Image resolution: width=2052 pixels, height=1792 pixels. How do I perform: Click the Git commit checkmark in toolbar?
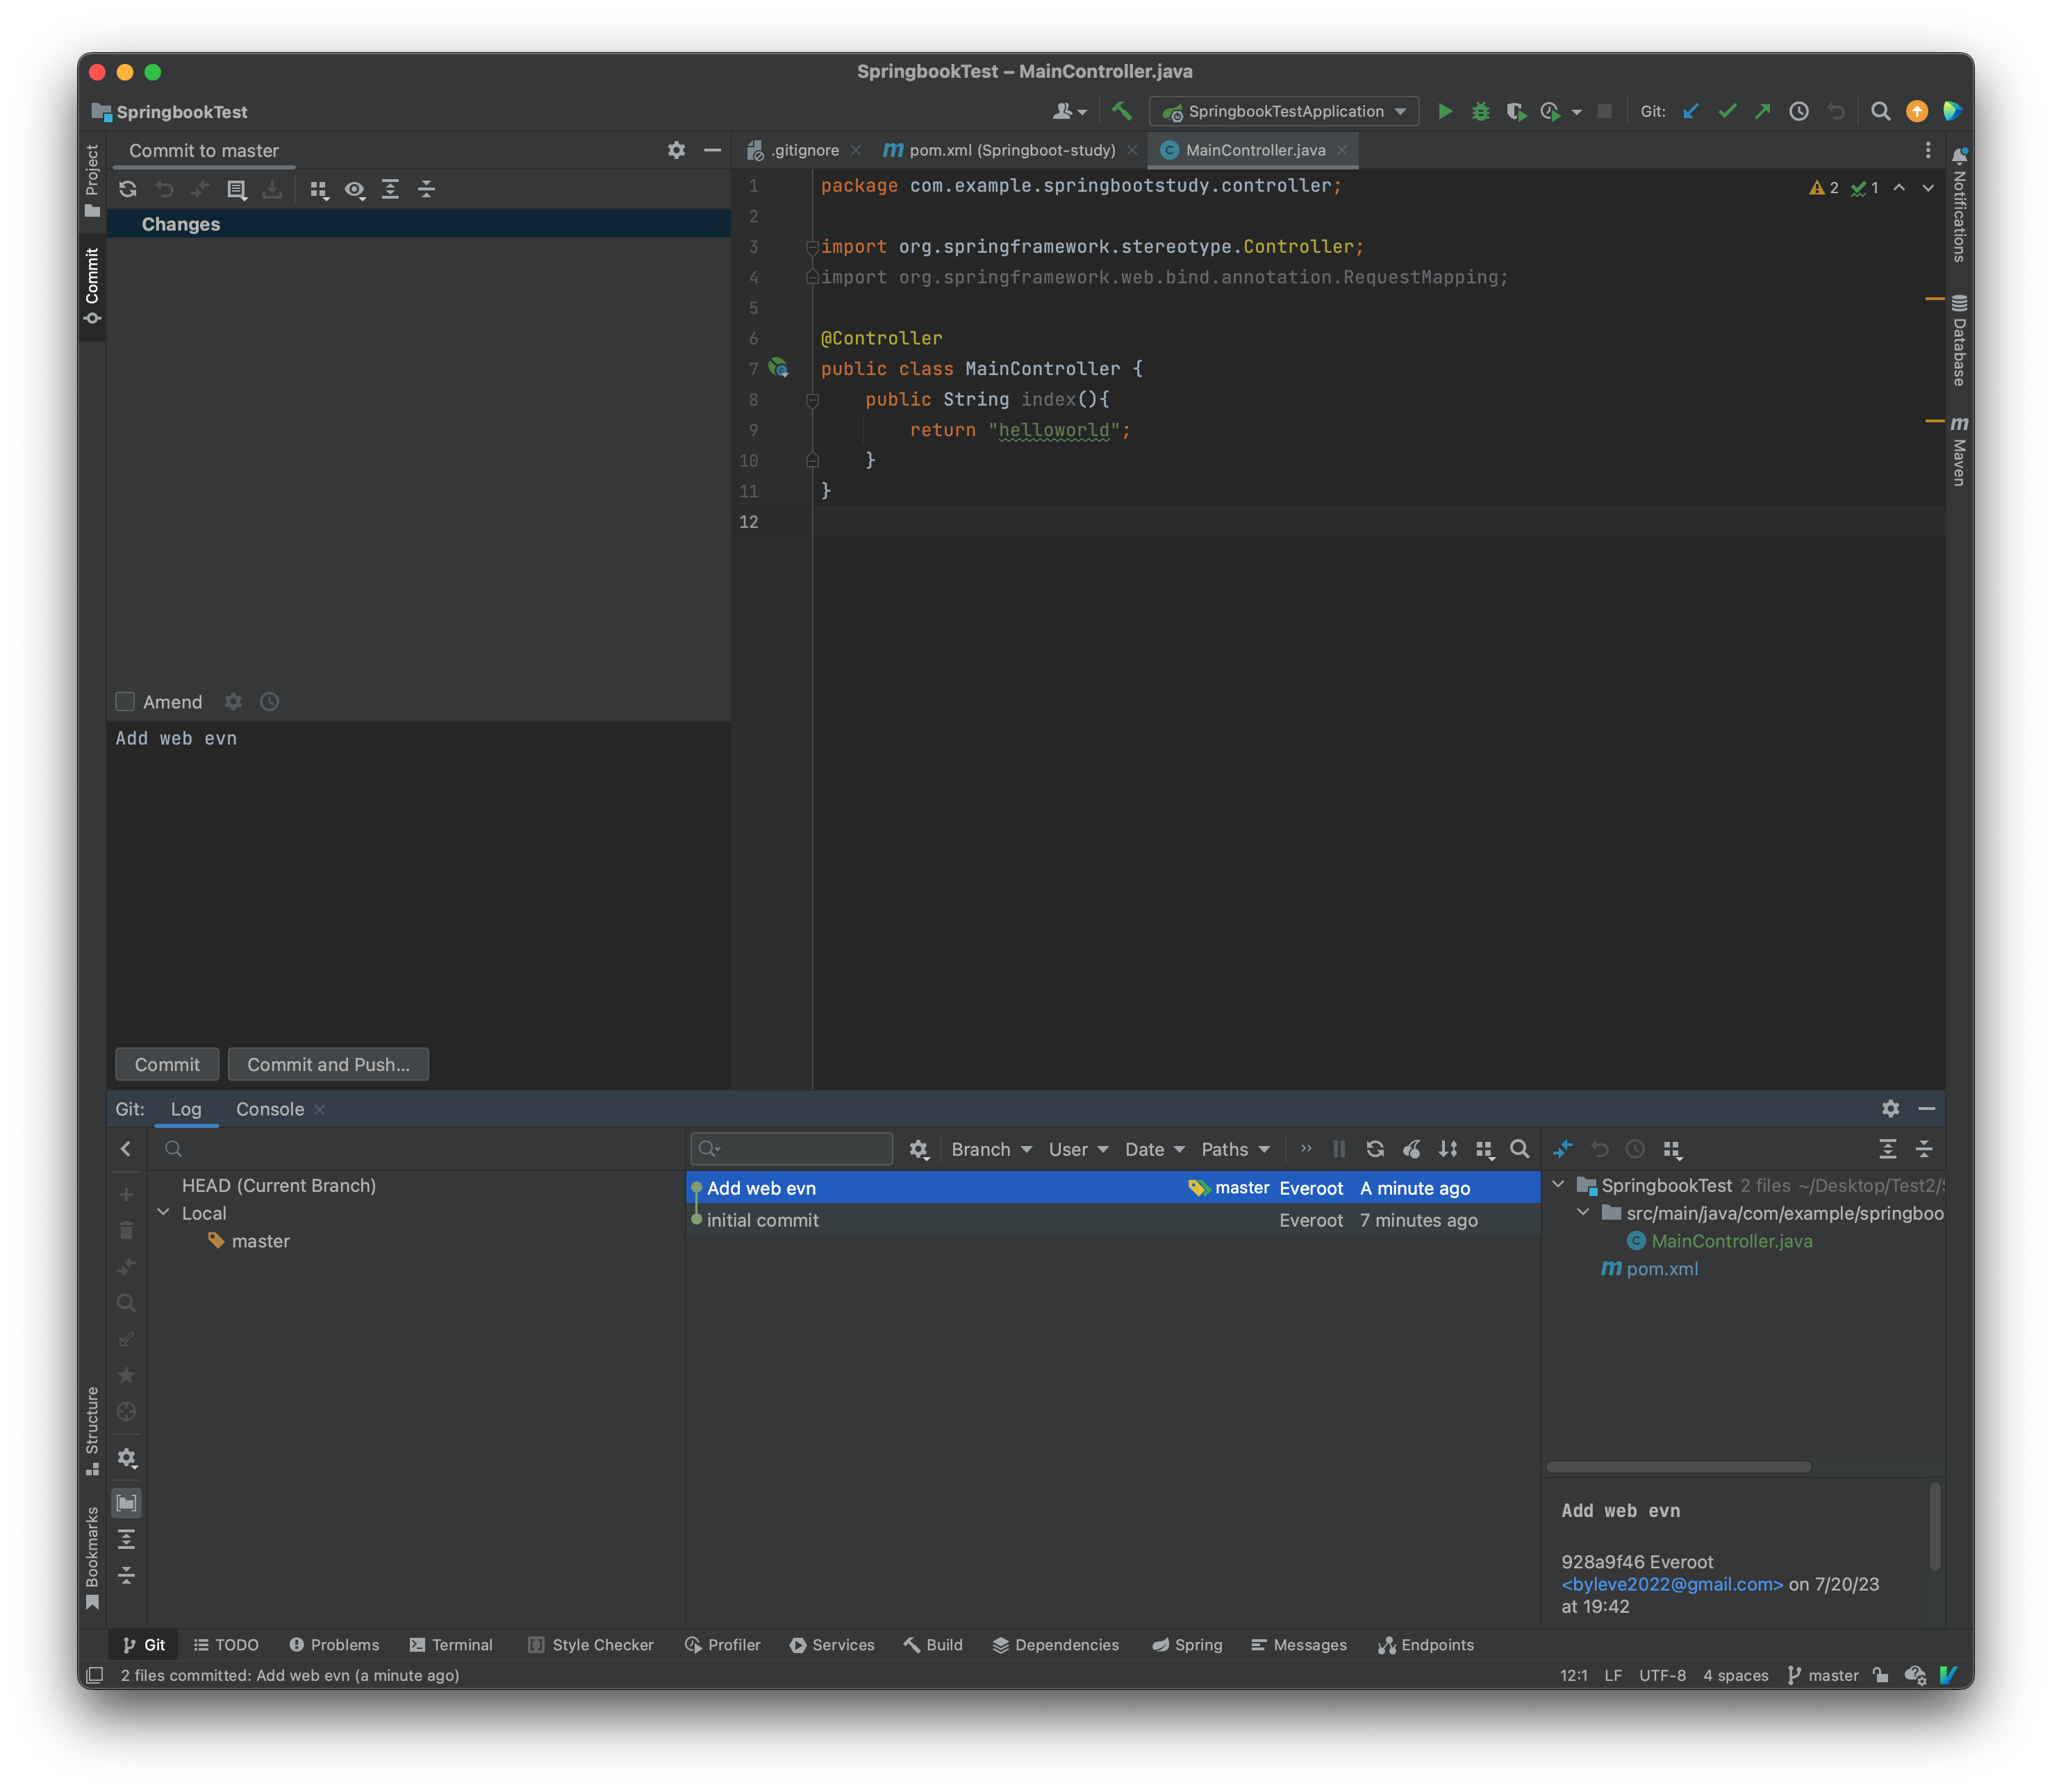click(1727, 111)
